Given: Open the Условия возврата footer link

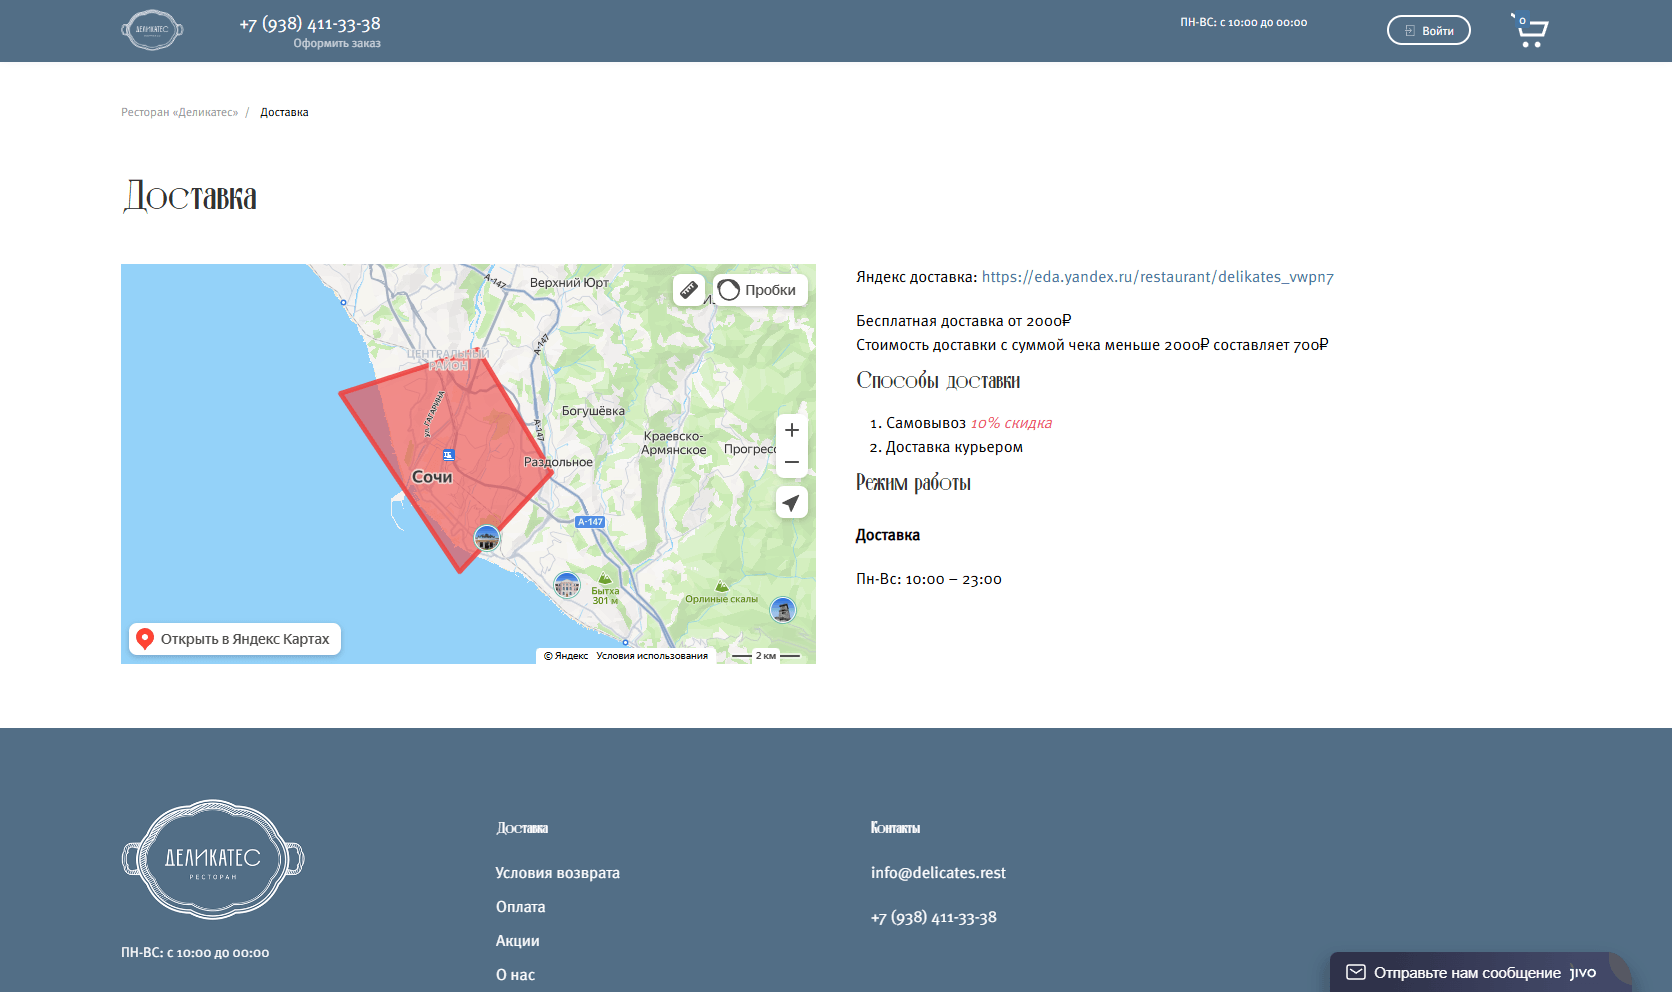Looking at the screenshot, I should (x=558, y=873).
